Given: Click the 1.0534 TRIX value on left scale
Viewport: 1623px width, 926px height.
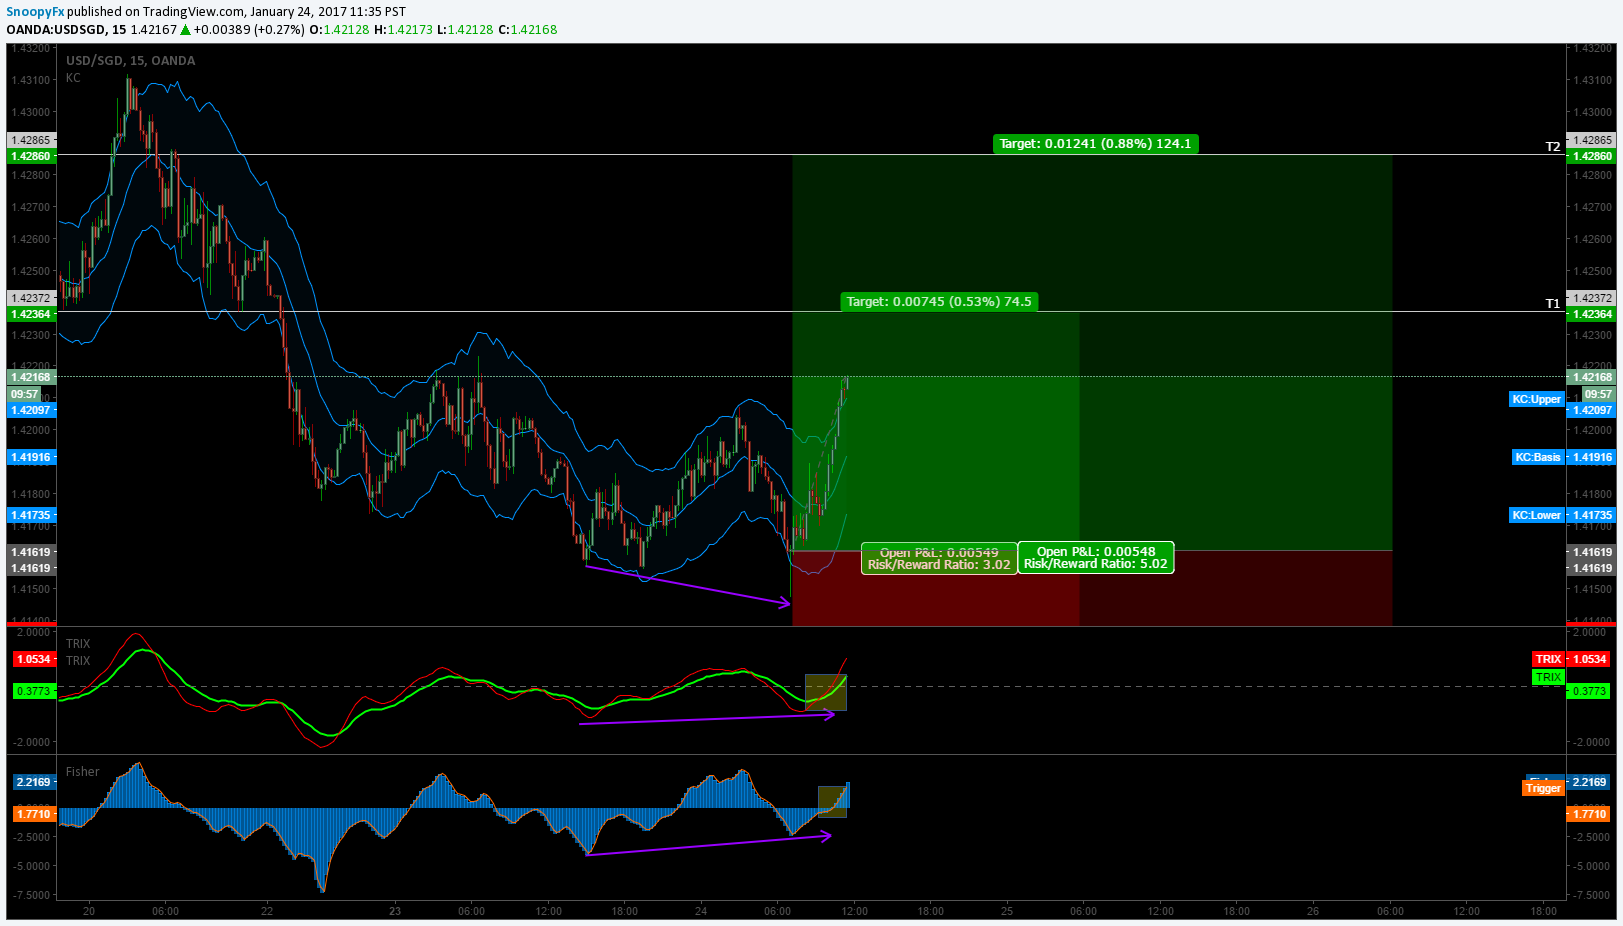Looking at the screenshot, I should coord(33,659).
